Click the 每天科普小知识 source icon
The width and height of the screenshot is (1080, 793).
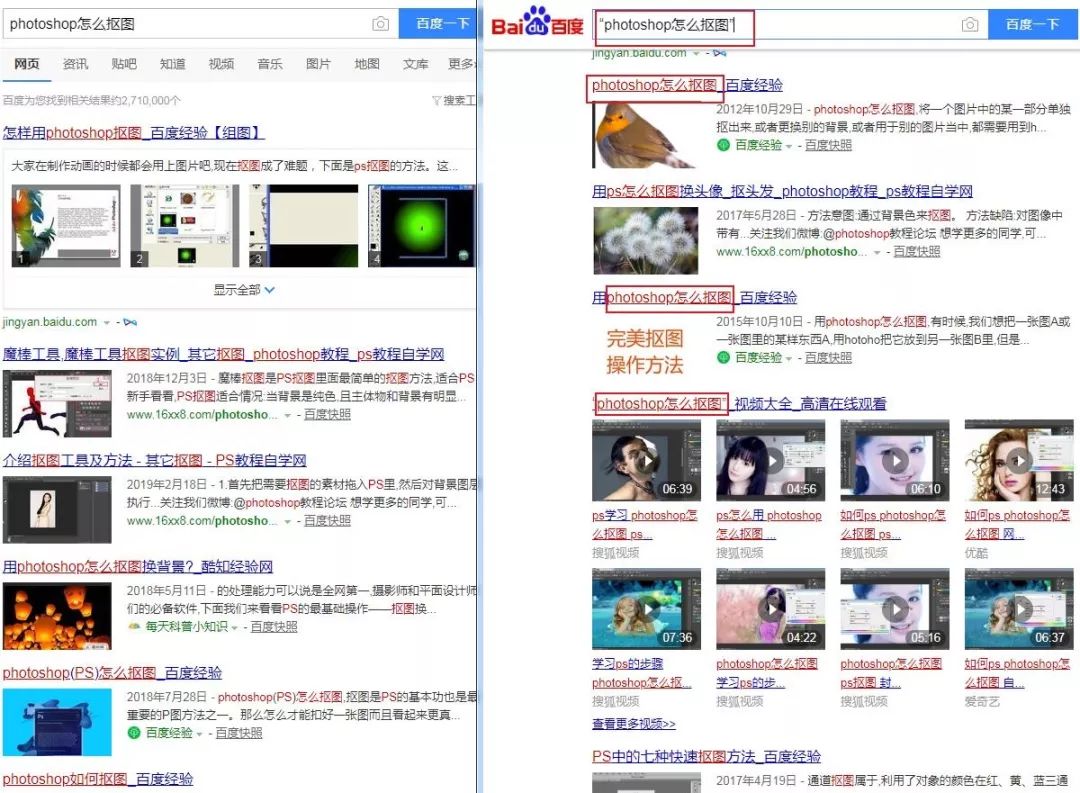[134, 626]
